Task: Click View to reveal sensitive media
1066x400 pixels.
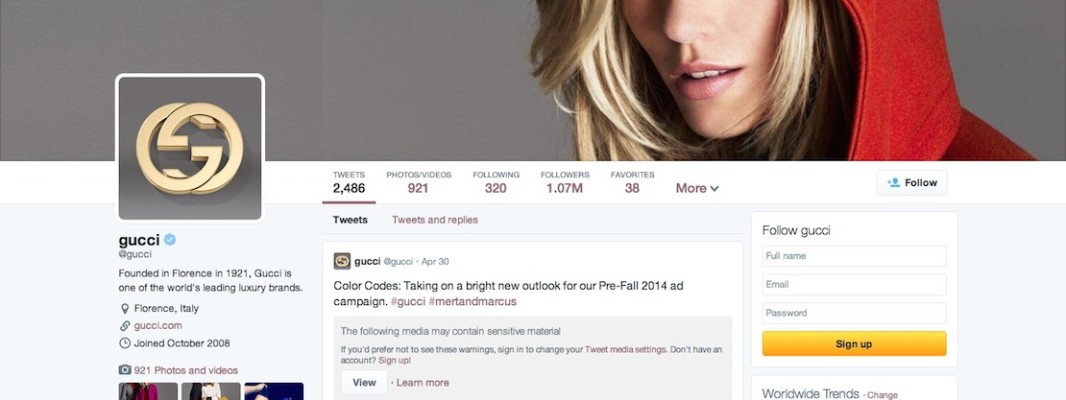Action: point(364,382)
